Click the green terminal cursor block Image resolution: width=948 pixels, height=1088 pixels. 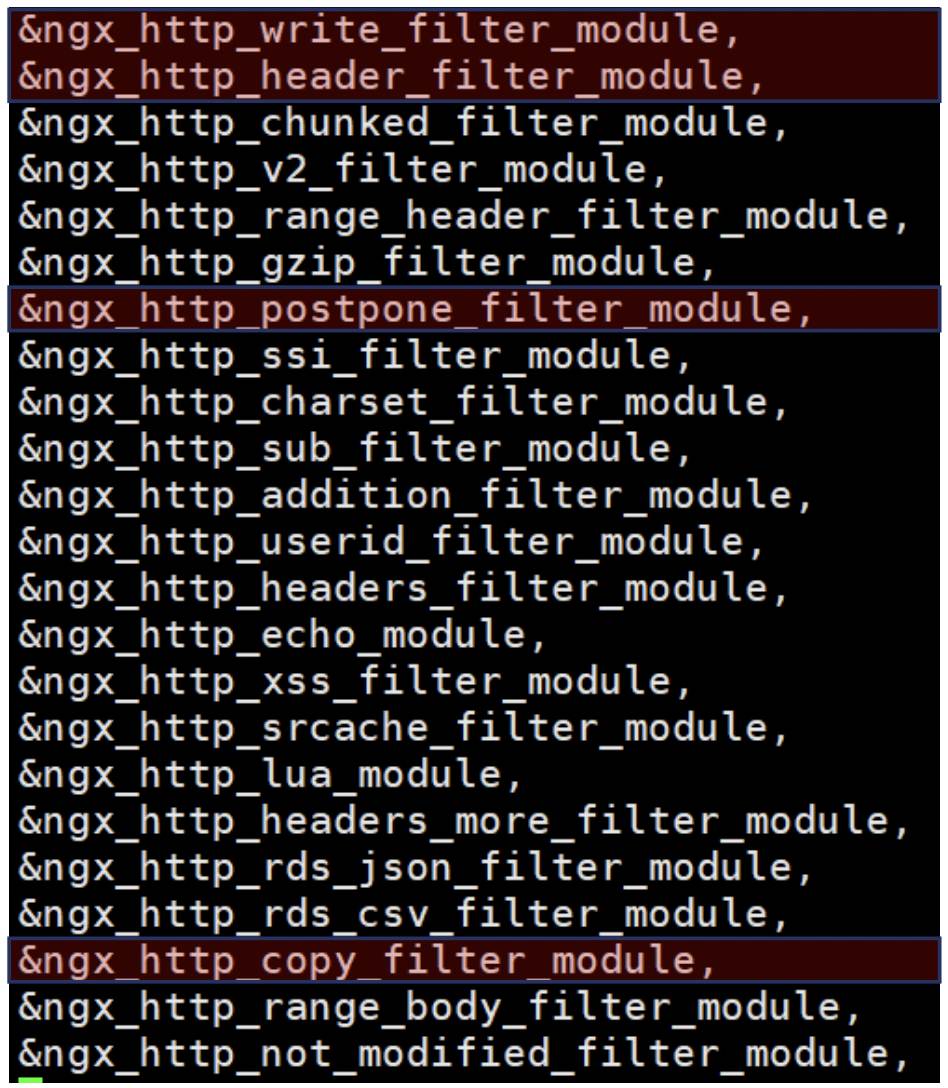pyautogui.click(x=30, y=1082)
